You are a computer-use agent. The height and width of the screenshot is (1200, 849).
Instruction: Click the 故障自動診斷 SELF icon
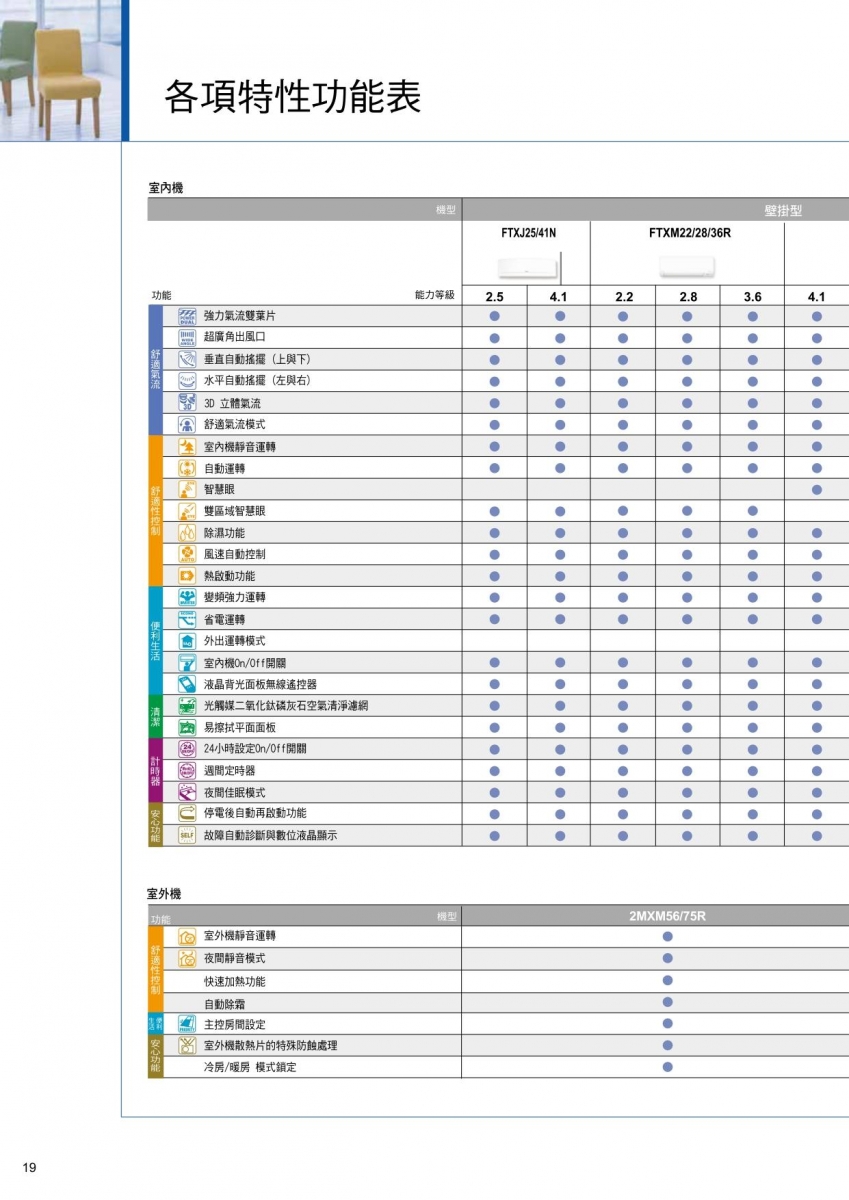[x=187, y=835]
